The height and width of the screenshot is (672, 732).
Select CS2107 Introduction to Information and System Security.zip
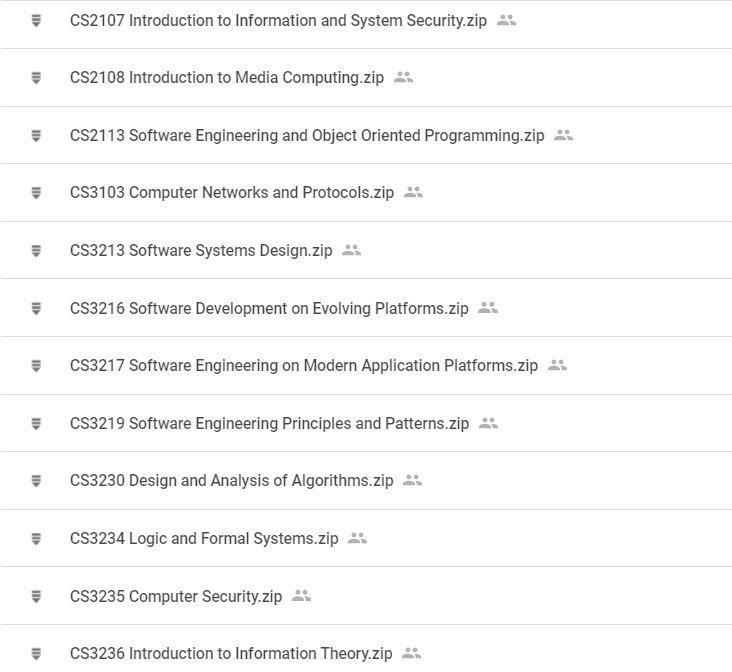coord(278,20)
